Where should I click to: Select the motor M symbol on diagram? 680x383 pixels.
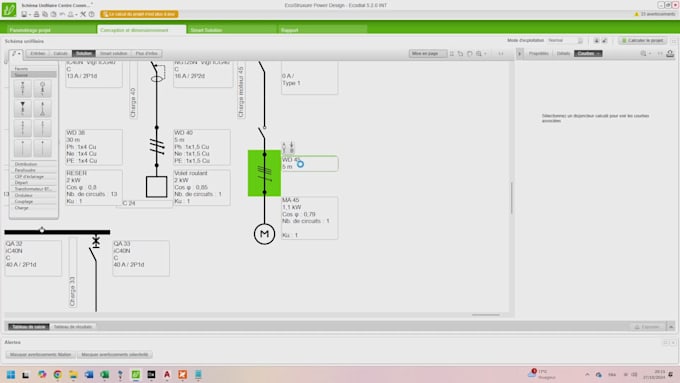tap(264, 234)
